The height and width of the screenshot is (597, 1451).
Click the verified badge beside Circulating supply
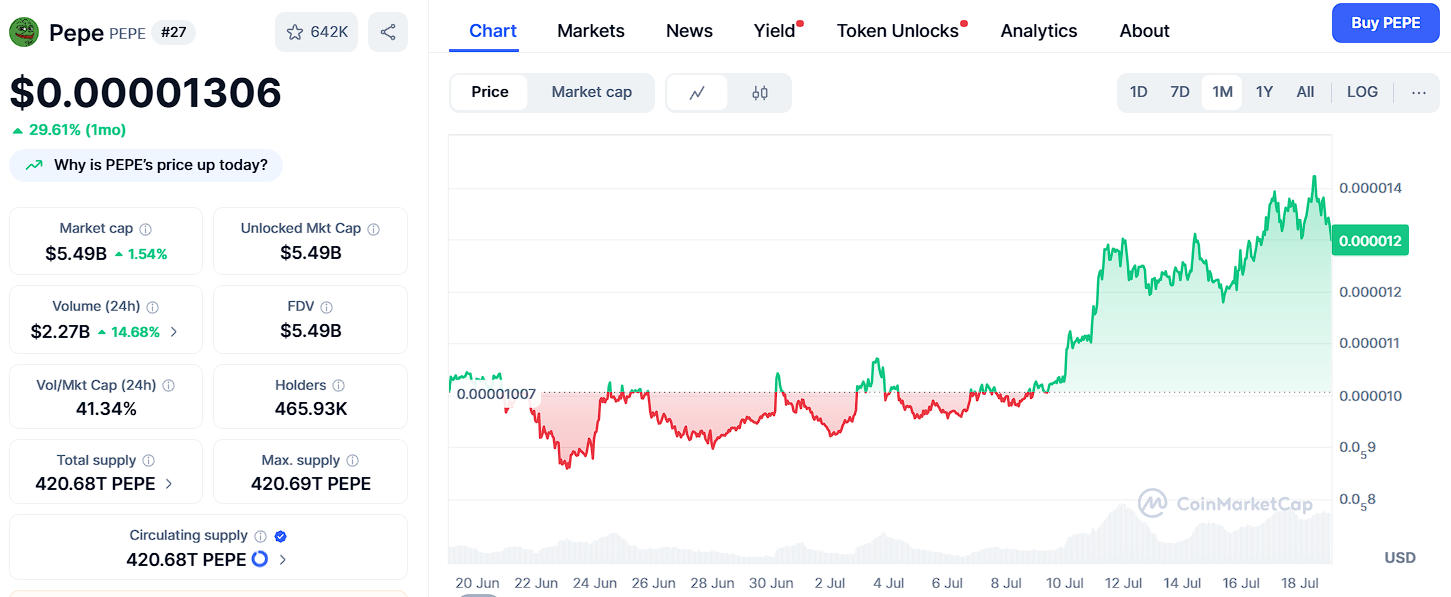pyautogui.click(x=281, y=536)
